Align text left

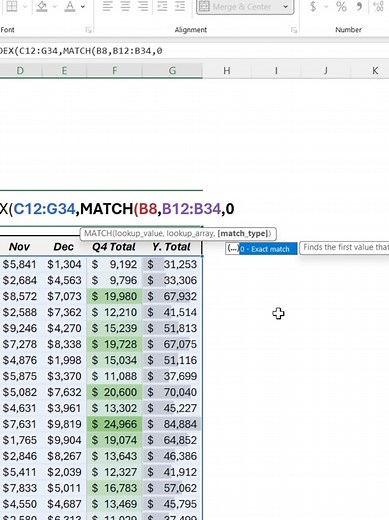coord(107,6)
